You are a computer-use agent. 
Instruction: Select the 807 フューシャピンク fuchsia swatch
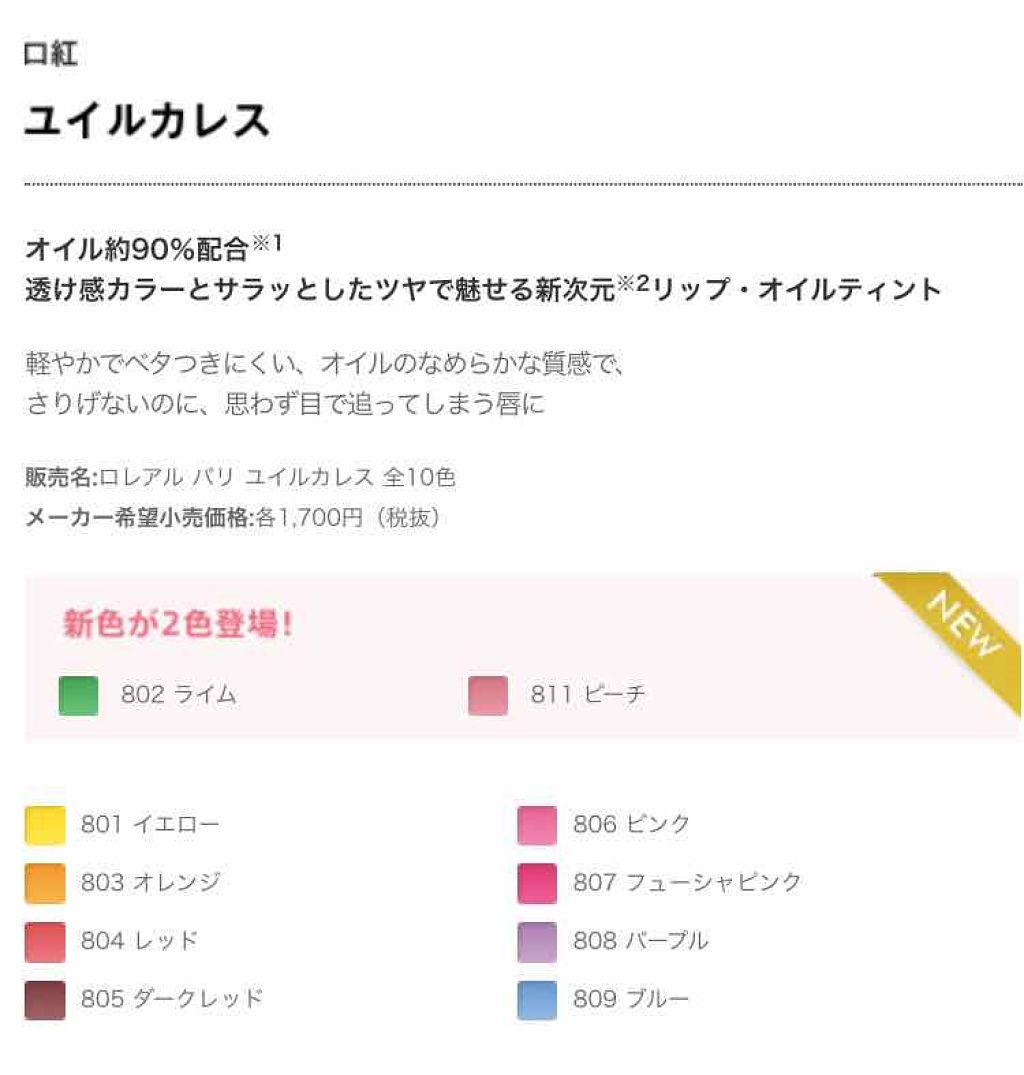[537, 884]
